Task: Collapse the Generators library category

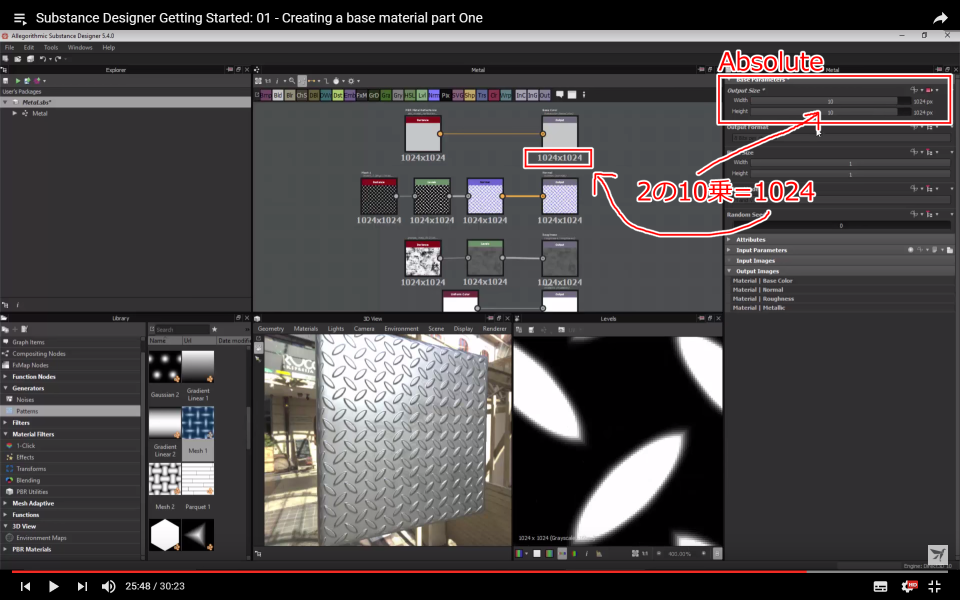Action: (x=6, y=388)
